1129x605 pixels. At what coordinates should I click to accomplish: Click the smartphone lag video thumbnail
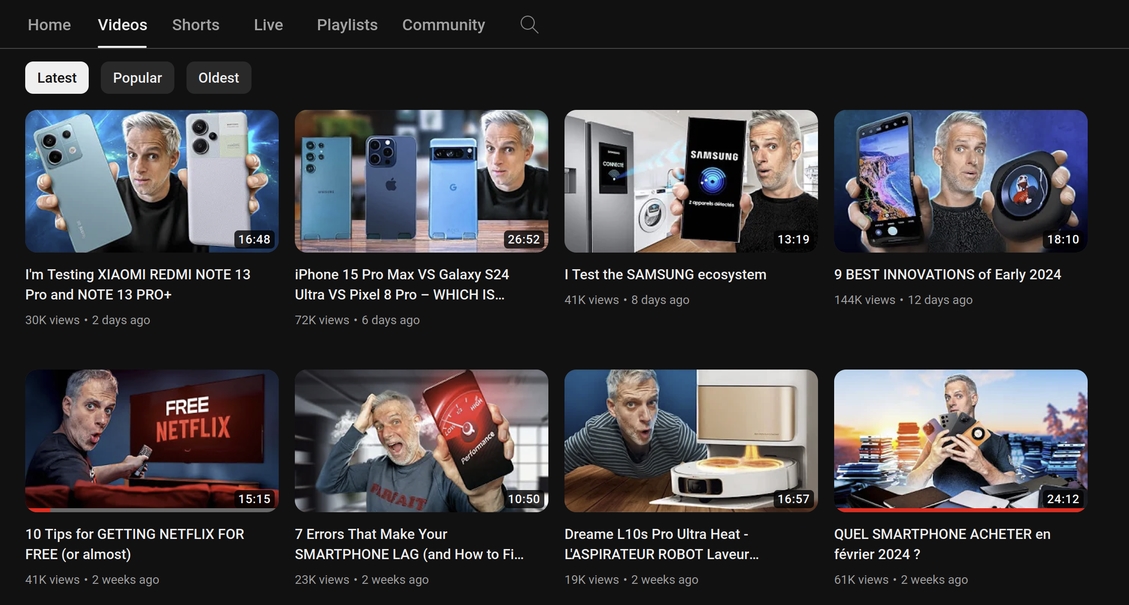point(421,441)
